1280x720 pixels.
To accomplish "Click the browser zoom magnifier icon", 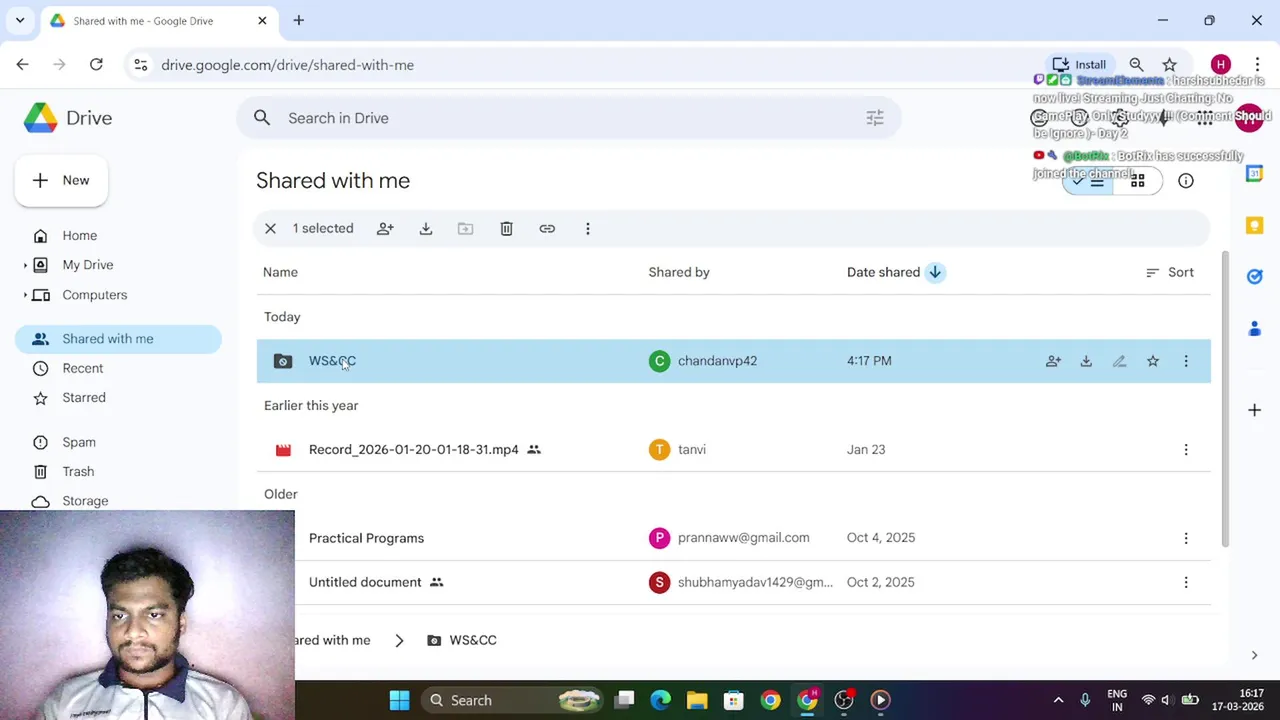I will pos(1136,65).
